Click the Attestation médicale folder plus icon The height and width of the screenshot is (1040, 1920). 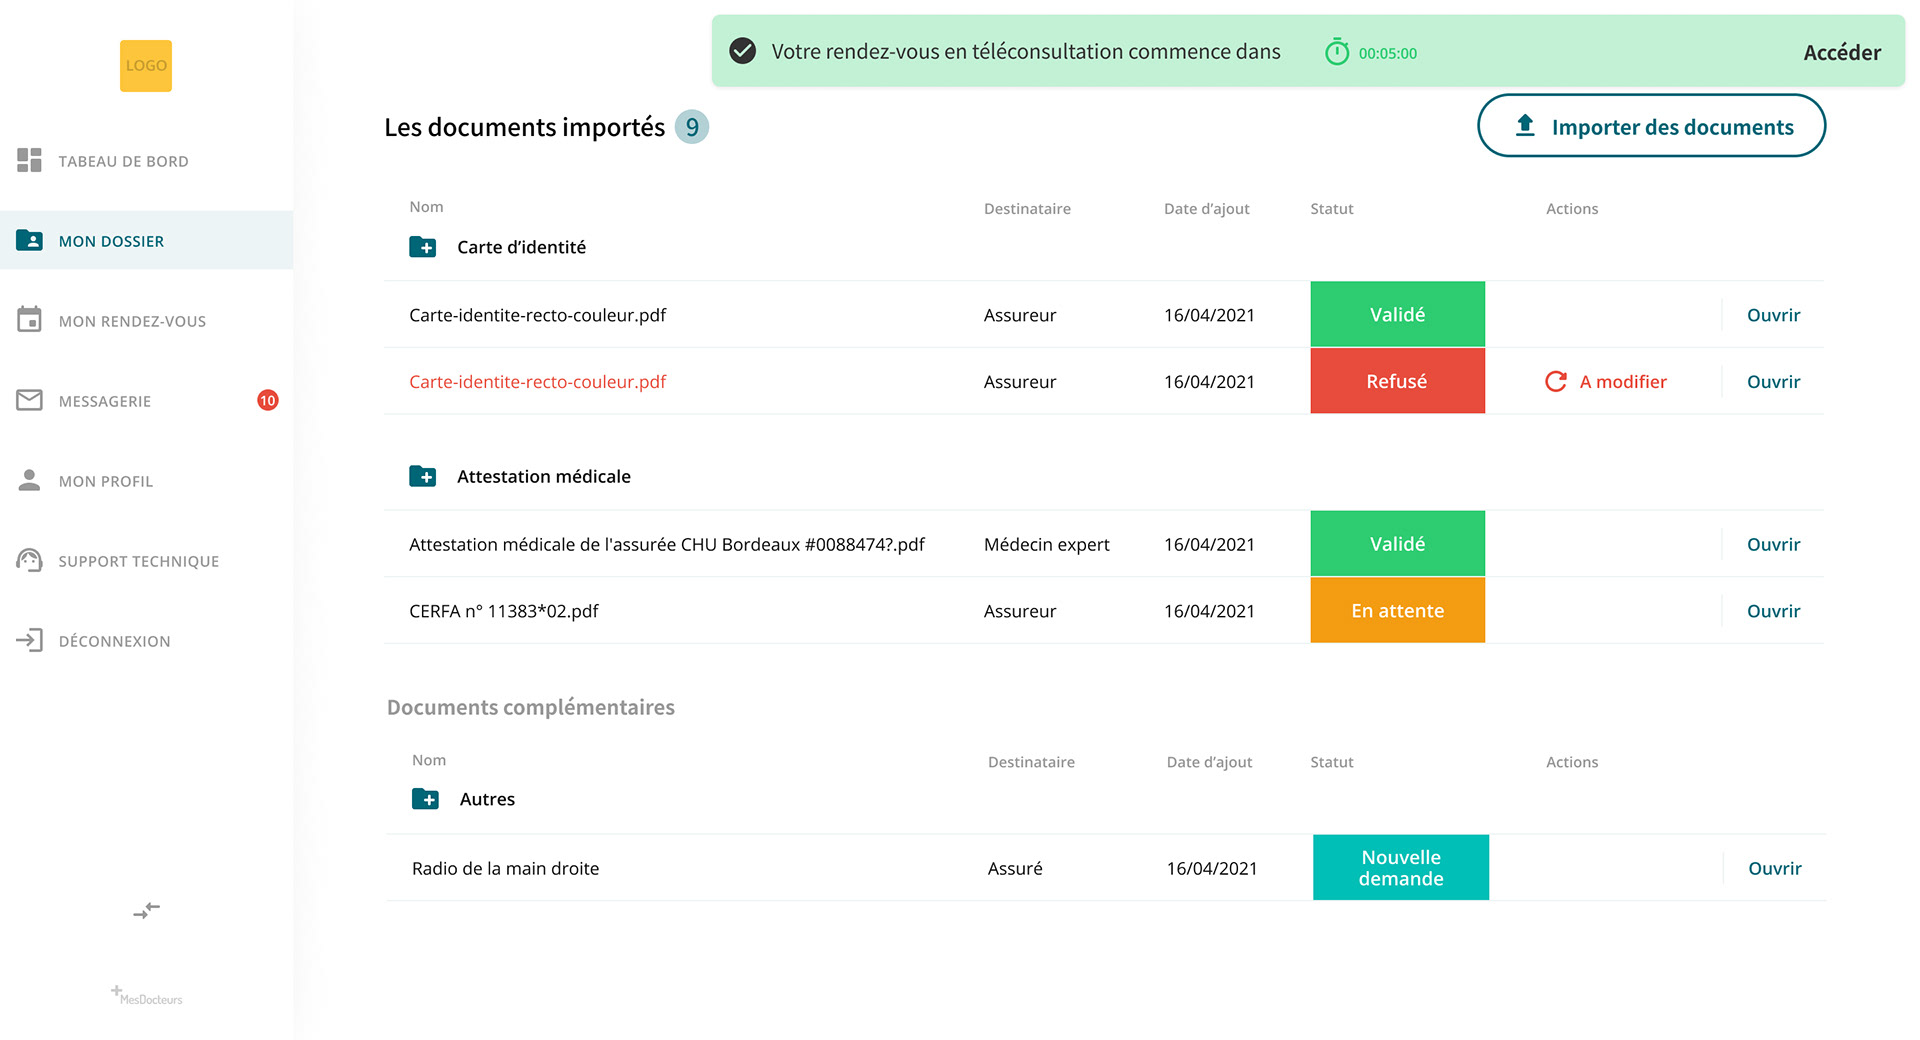pos(423,476)
